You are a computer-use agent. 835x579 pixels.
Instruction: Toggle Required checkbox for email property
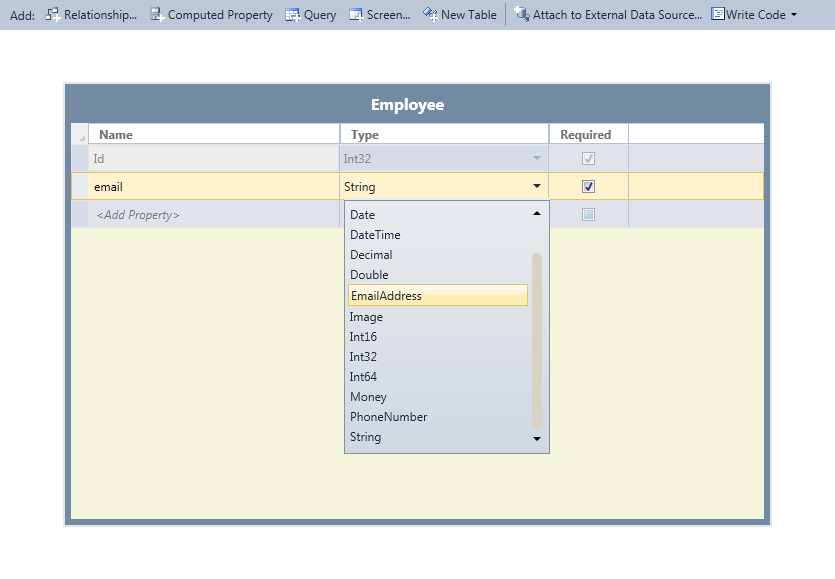click(589, 186)
